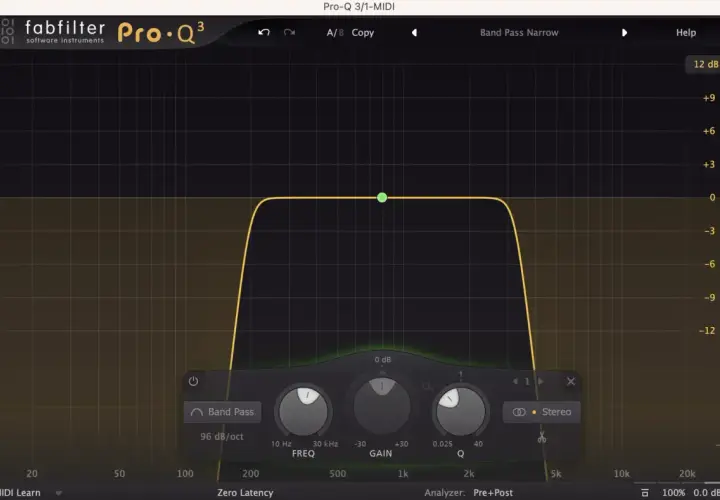This screenshot has width=720, height=500.
Task: Click the Undo arrow icon
Action: pos(264,33)
